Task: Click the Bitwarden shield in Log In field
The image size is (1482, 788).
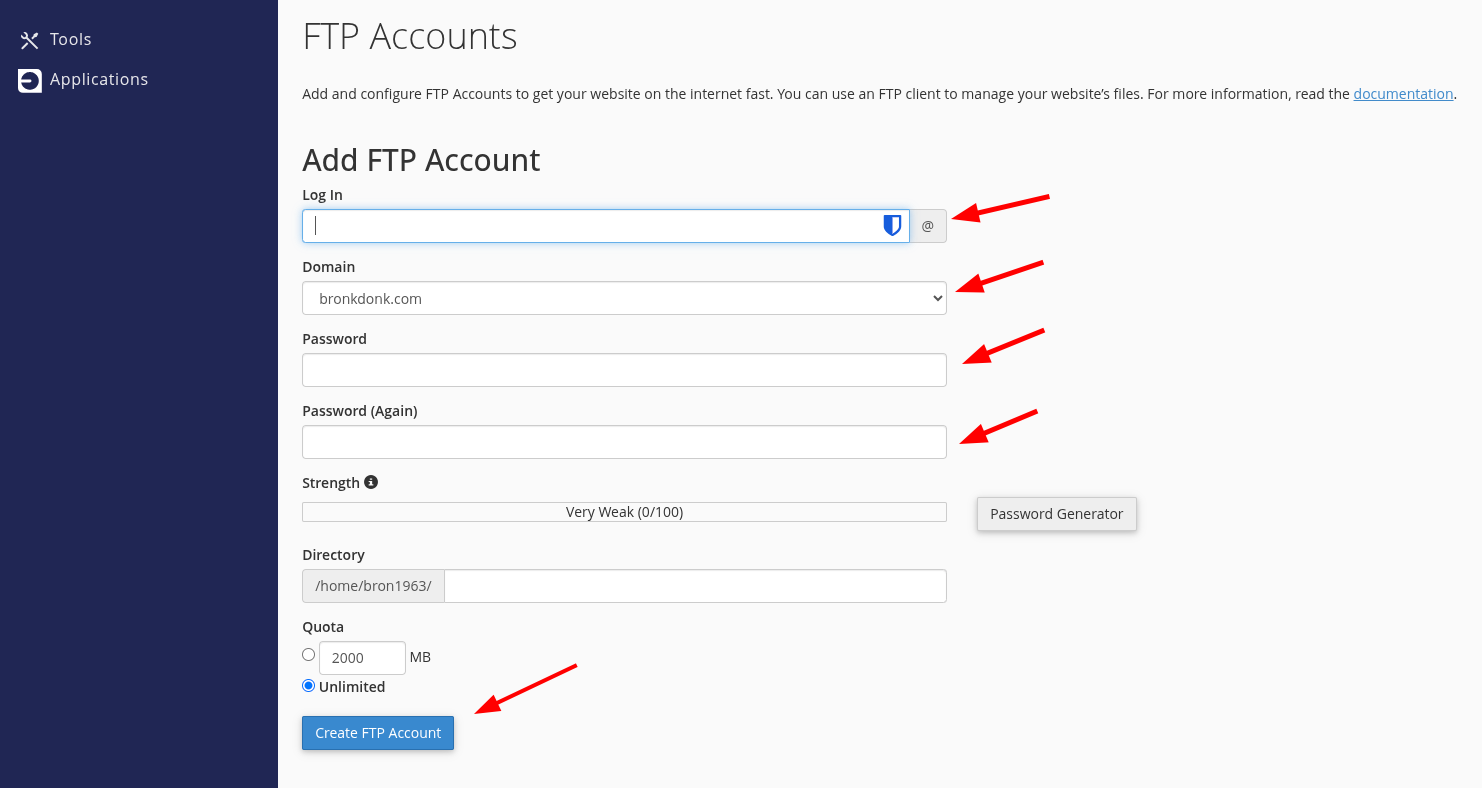Action: pos(891,225)
